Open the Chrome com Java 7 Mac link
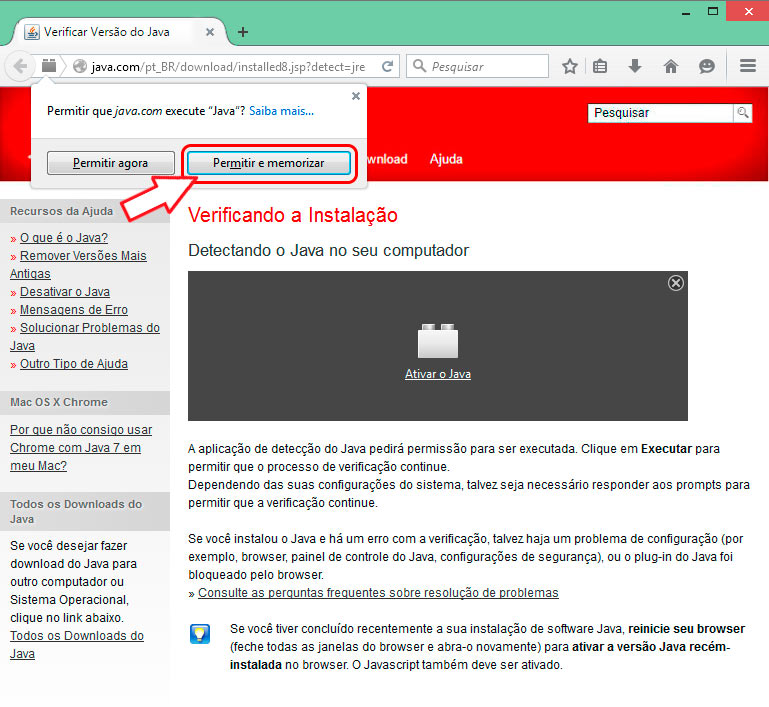 pyautogui.click(x=81, y=448)
